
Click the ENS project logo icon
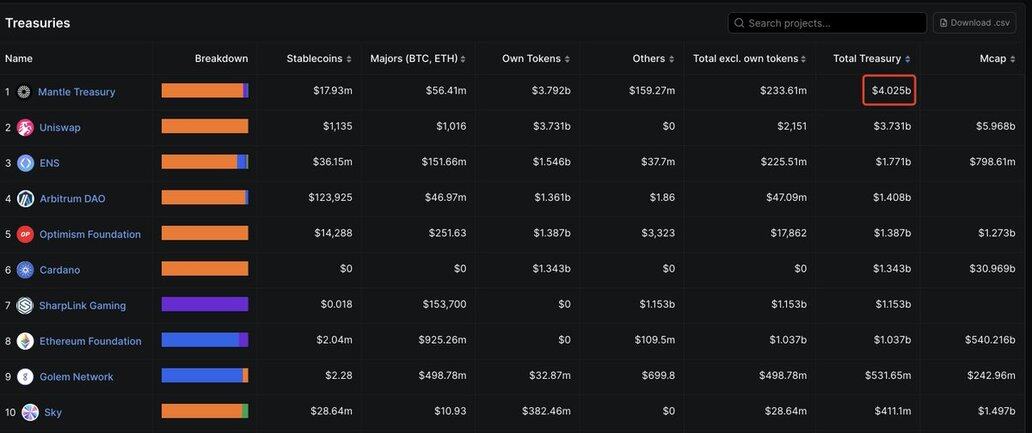click(25, 163)
